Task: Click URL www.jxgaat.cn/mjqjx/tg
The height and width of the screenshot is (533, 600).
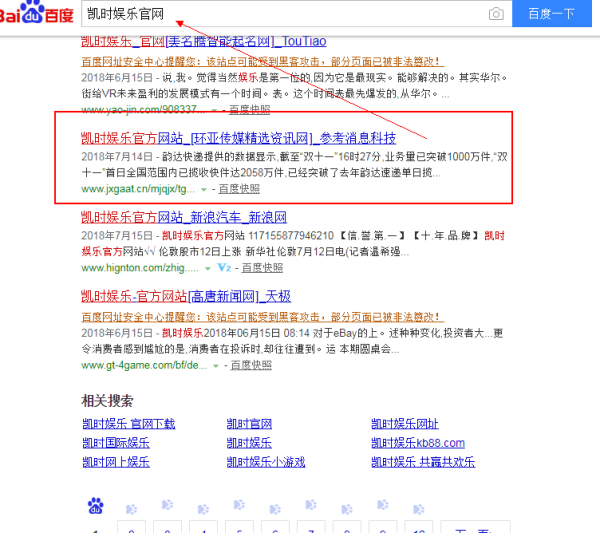Action: (x=138, y=189)
